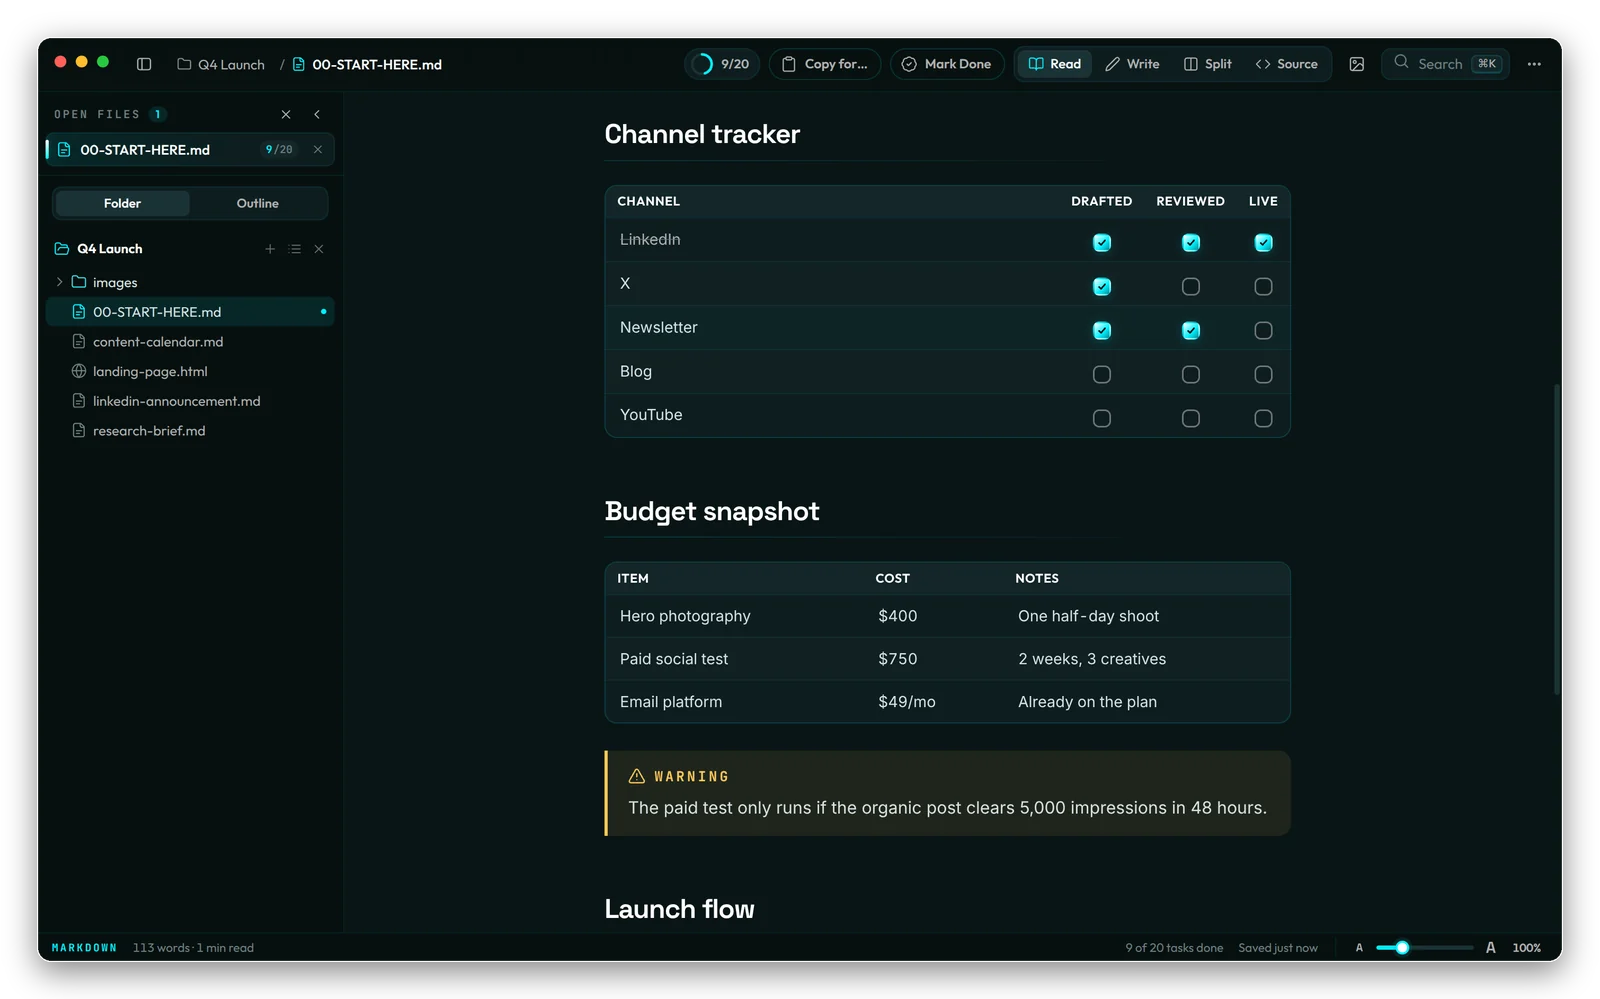Click the 'Saved just now' status

(x=1278, y=948)
